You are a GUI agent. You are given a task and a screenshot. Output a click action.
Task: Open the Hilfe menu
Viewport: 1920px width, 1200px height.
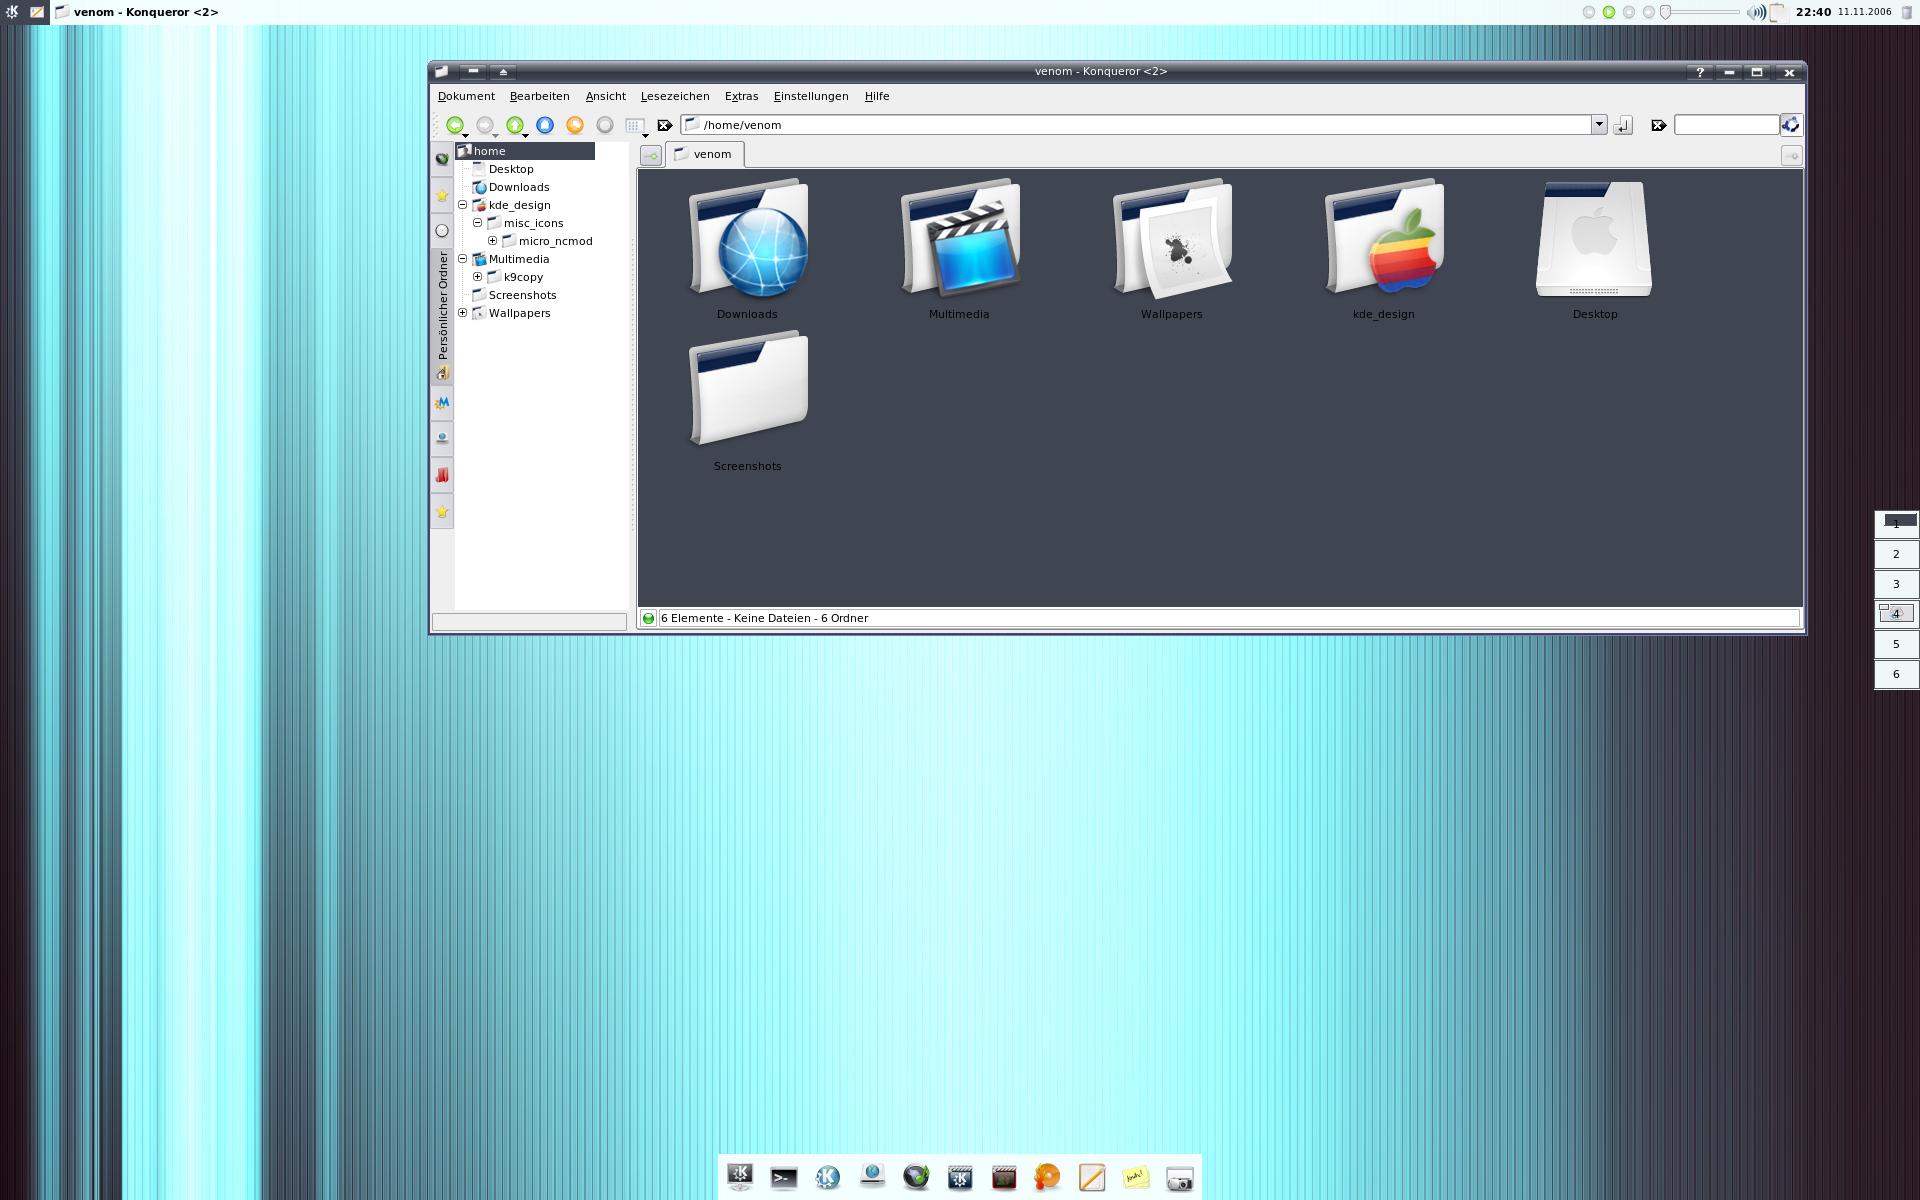877,96
